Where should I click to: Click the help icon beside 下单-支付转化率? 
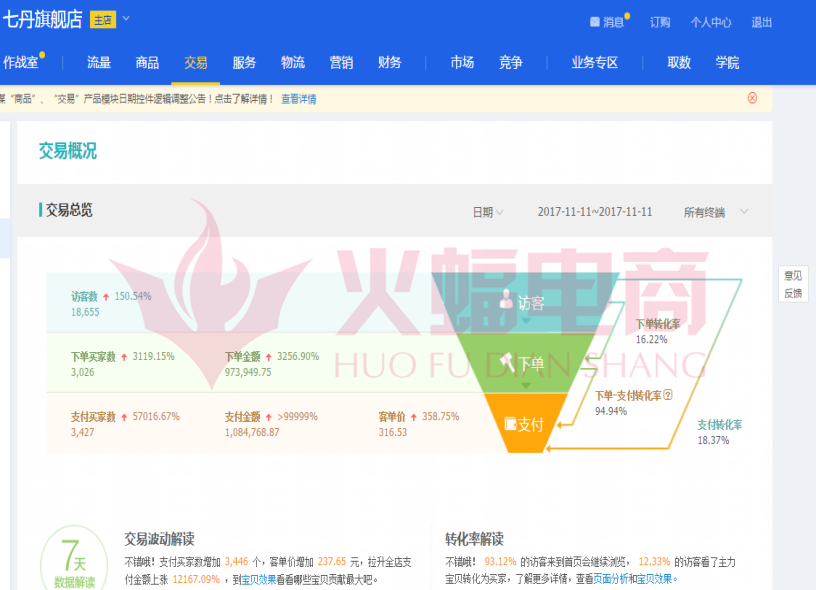click(668, 395)
